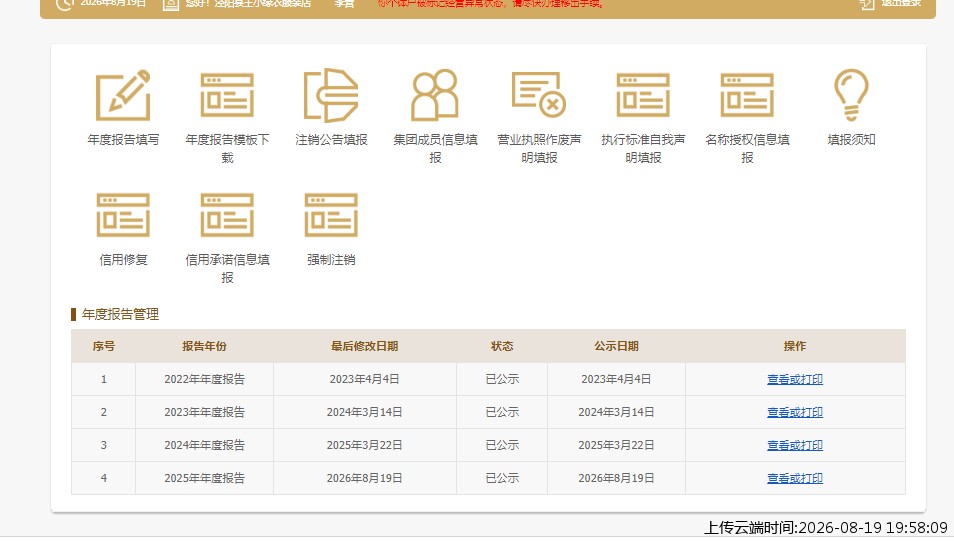
Task: Click serial number 4 in the table
Action: coord(103,478)
